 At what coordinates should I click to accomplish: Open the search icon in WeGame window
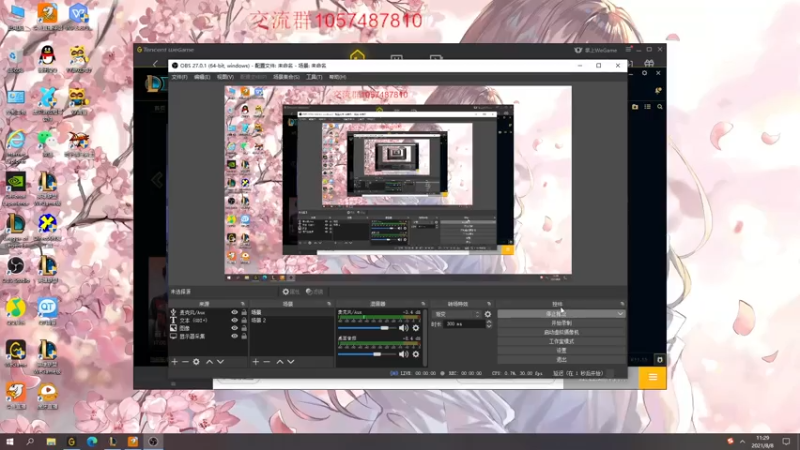(x=660, y=107)
